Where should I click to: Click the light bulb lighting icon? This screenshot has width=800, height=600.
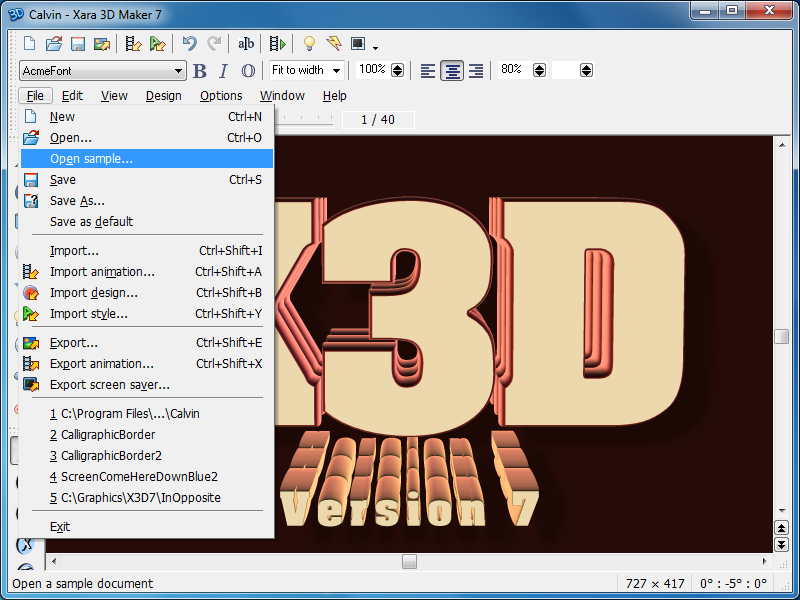point(309,44)
